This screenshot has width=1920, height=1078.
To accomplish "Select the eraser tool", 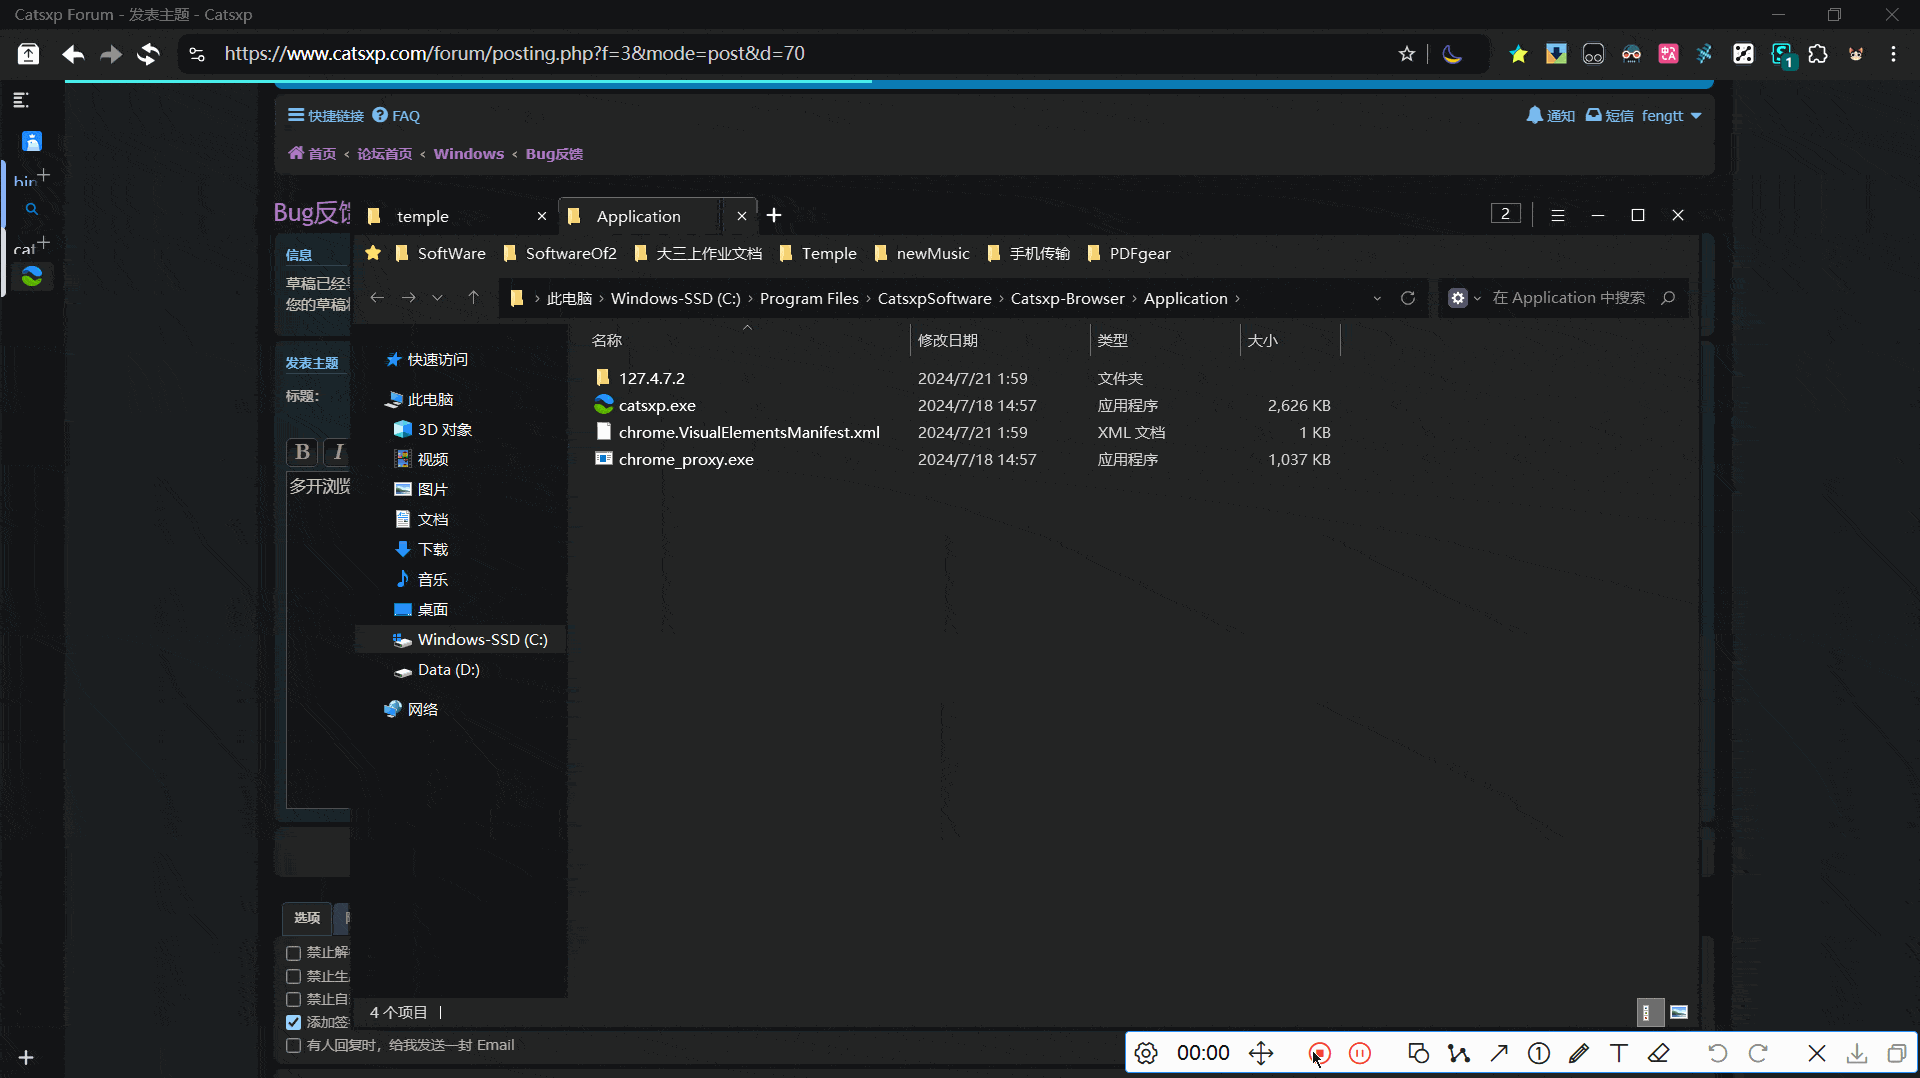I will (x=1659, y=1053).
